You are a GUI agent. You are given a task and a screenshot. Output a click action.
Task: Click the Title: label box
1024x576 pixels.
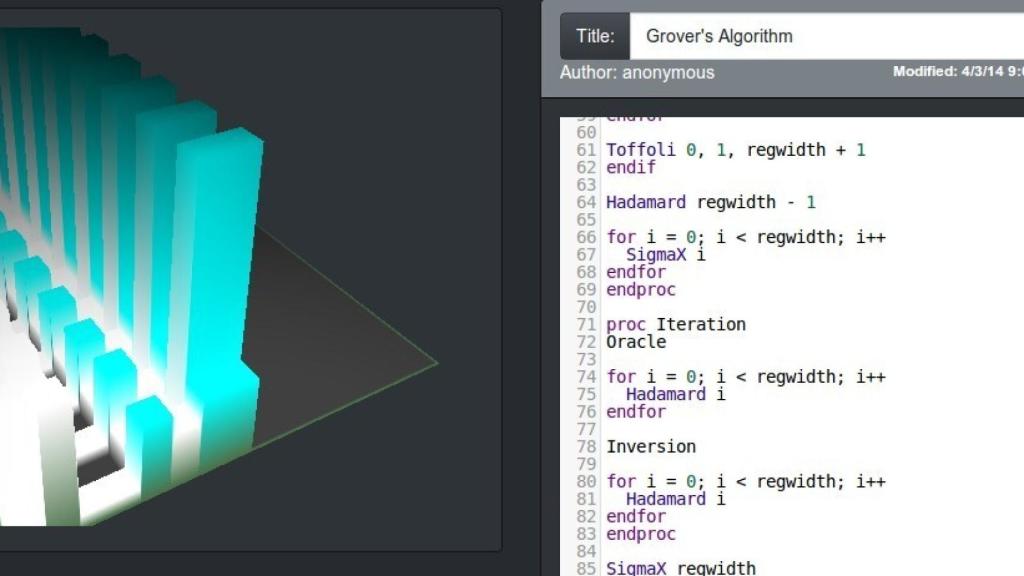pos(595,36)
